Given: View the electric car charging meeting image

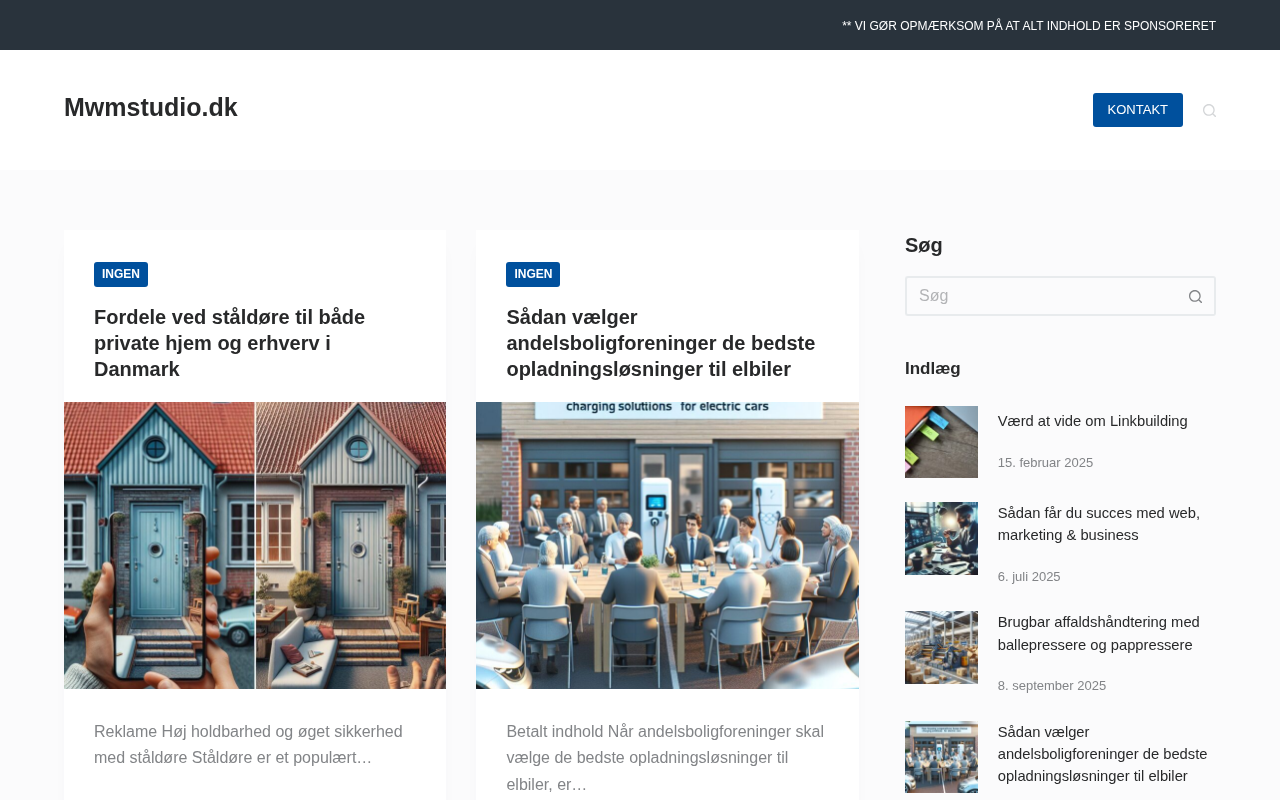Looking at the screenshot, I should coord(667,545).
